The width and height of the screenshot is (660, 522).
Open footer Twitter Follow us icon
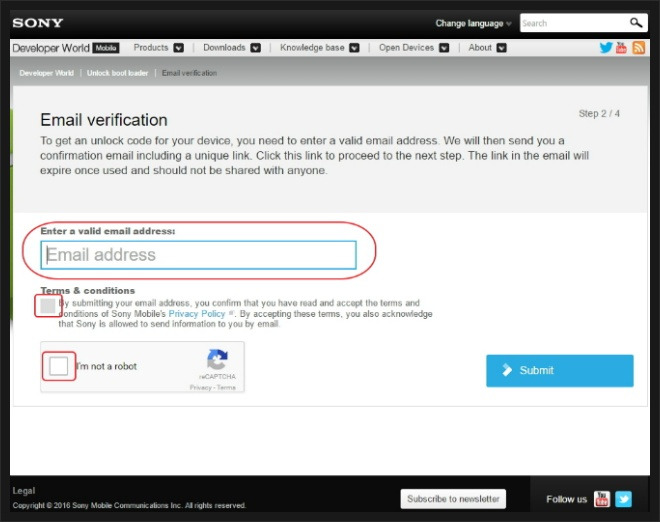click(623, 499)
